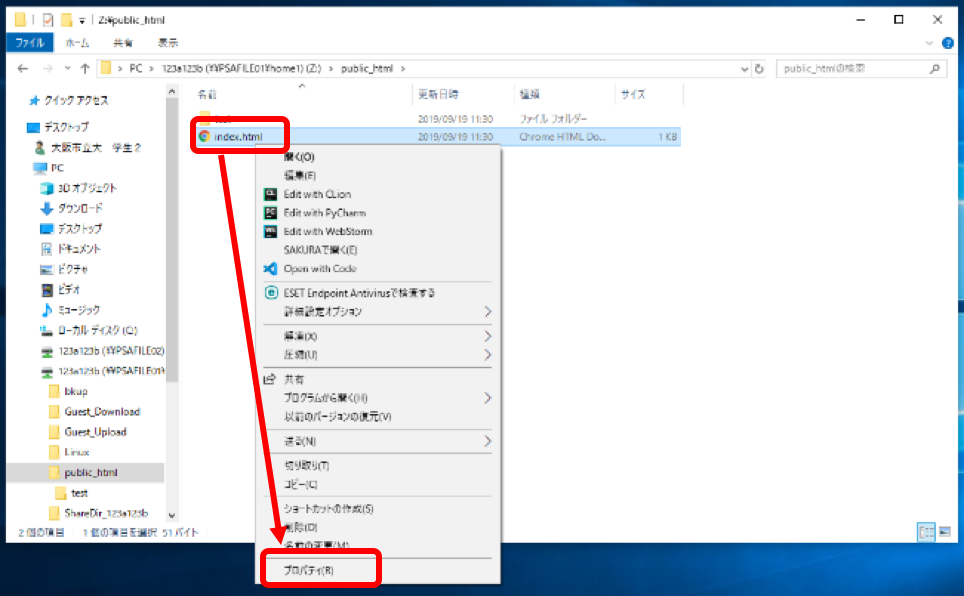
Task: Click public_html in the address breadcrumb
Action: click(367, 68)
